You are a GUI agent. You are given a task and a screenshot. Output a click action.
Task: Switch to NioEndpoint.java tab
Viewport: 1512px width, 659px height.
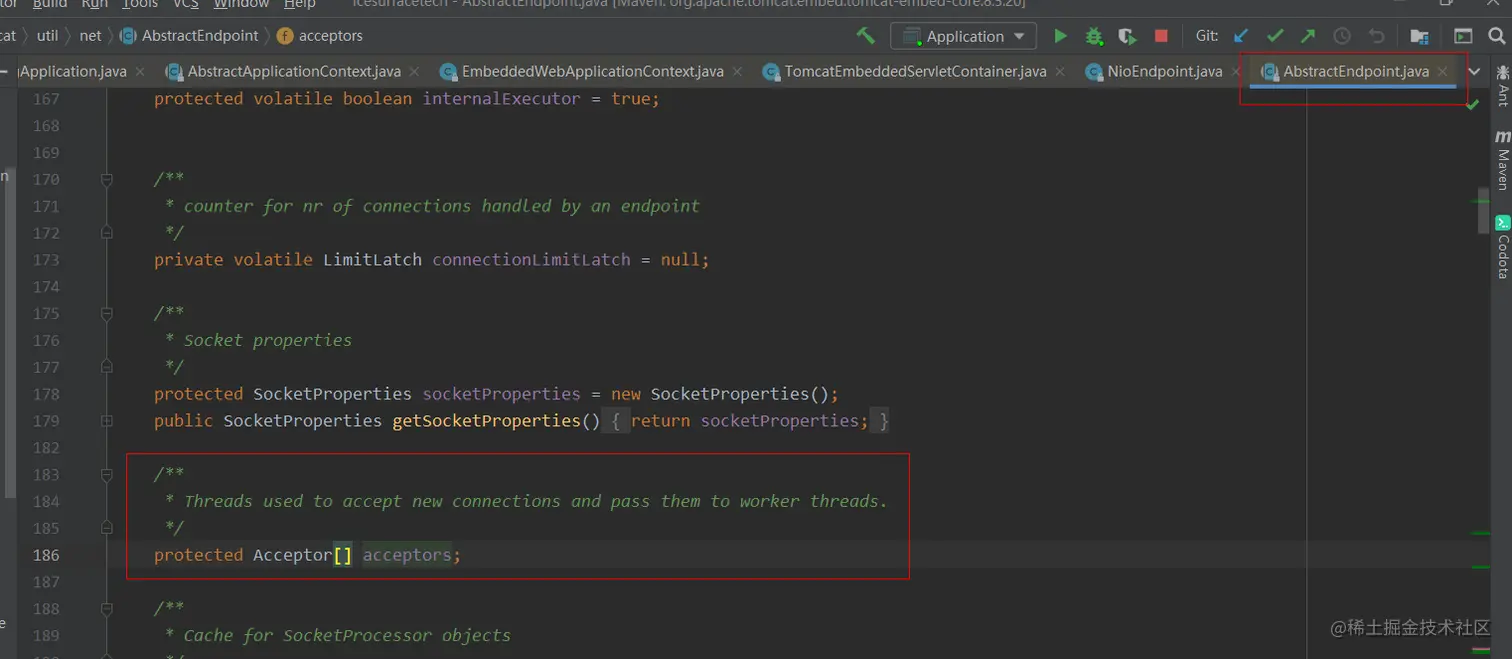(1164, 72)
